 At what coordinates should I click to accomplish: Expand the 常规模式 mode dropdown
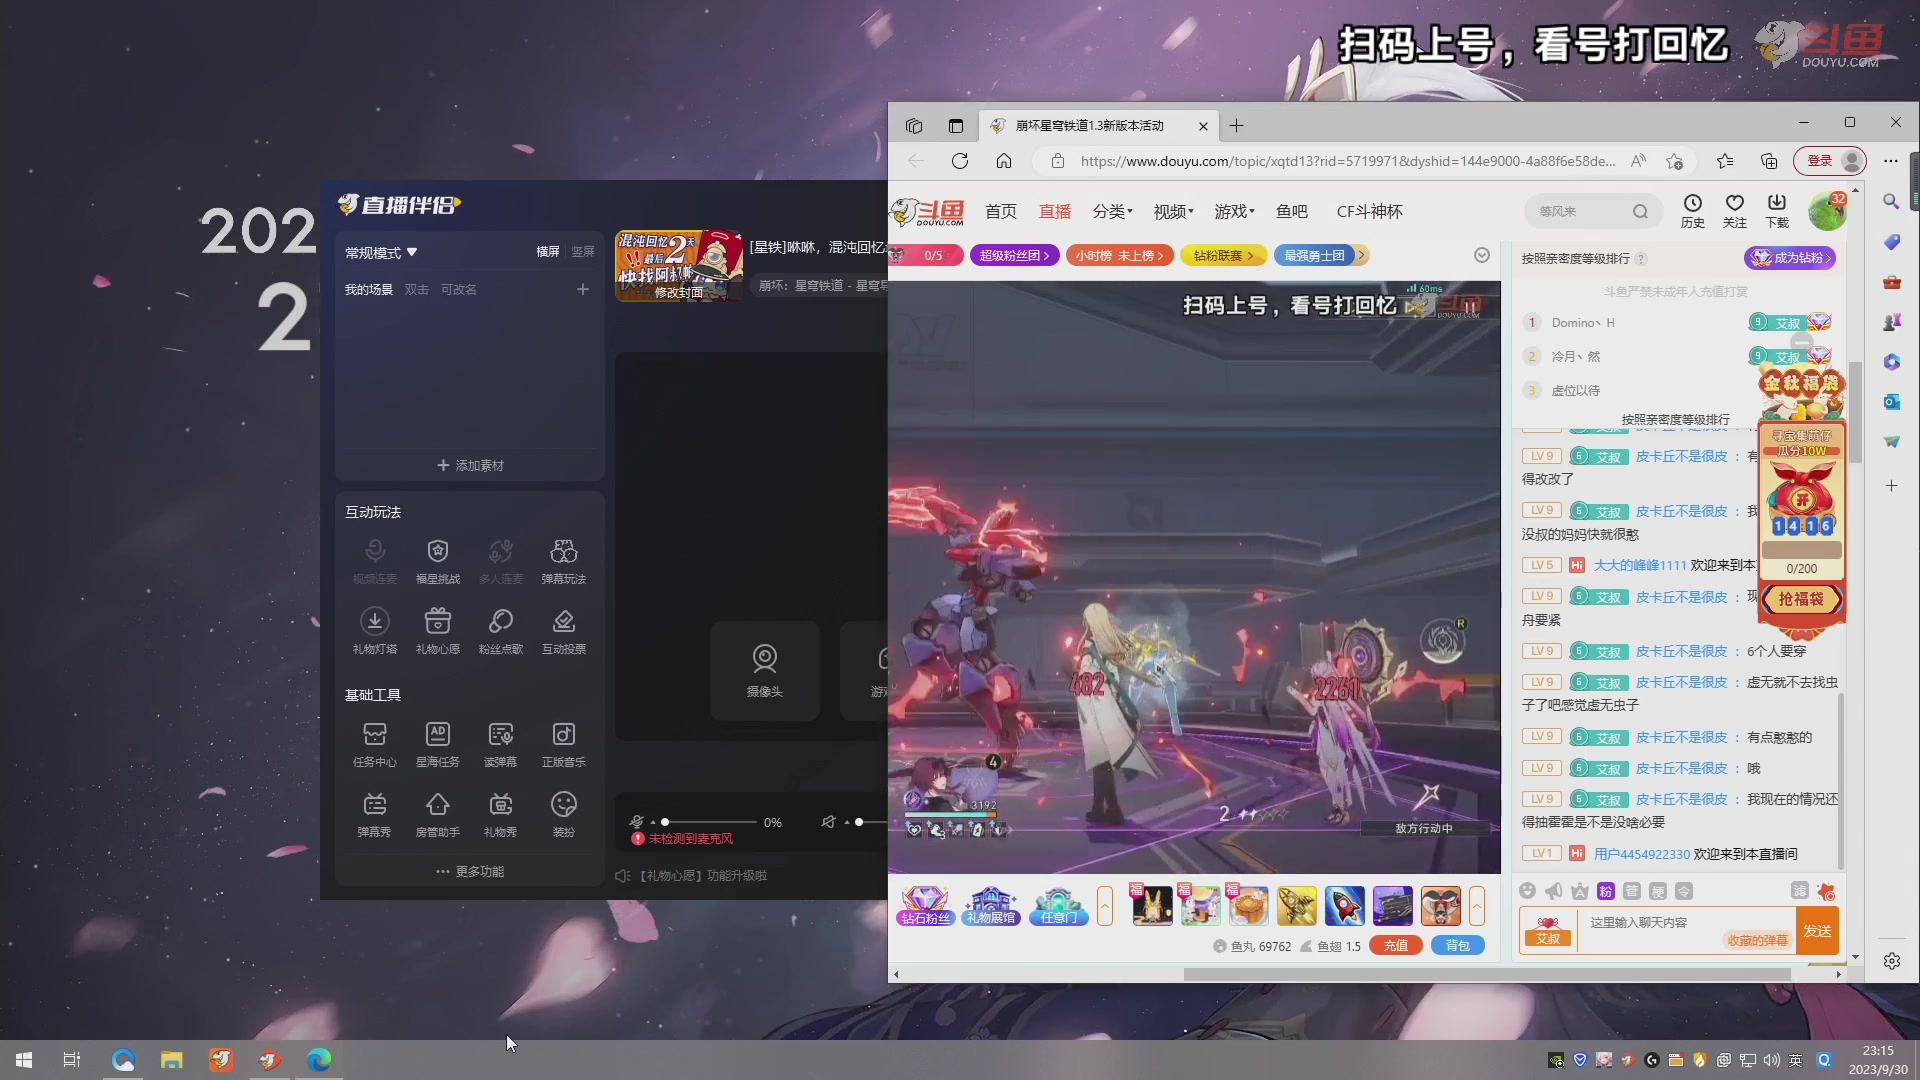tap(381, 253)
